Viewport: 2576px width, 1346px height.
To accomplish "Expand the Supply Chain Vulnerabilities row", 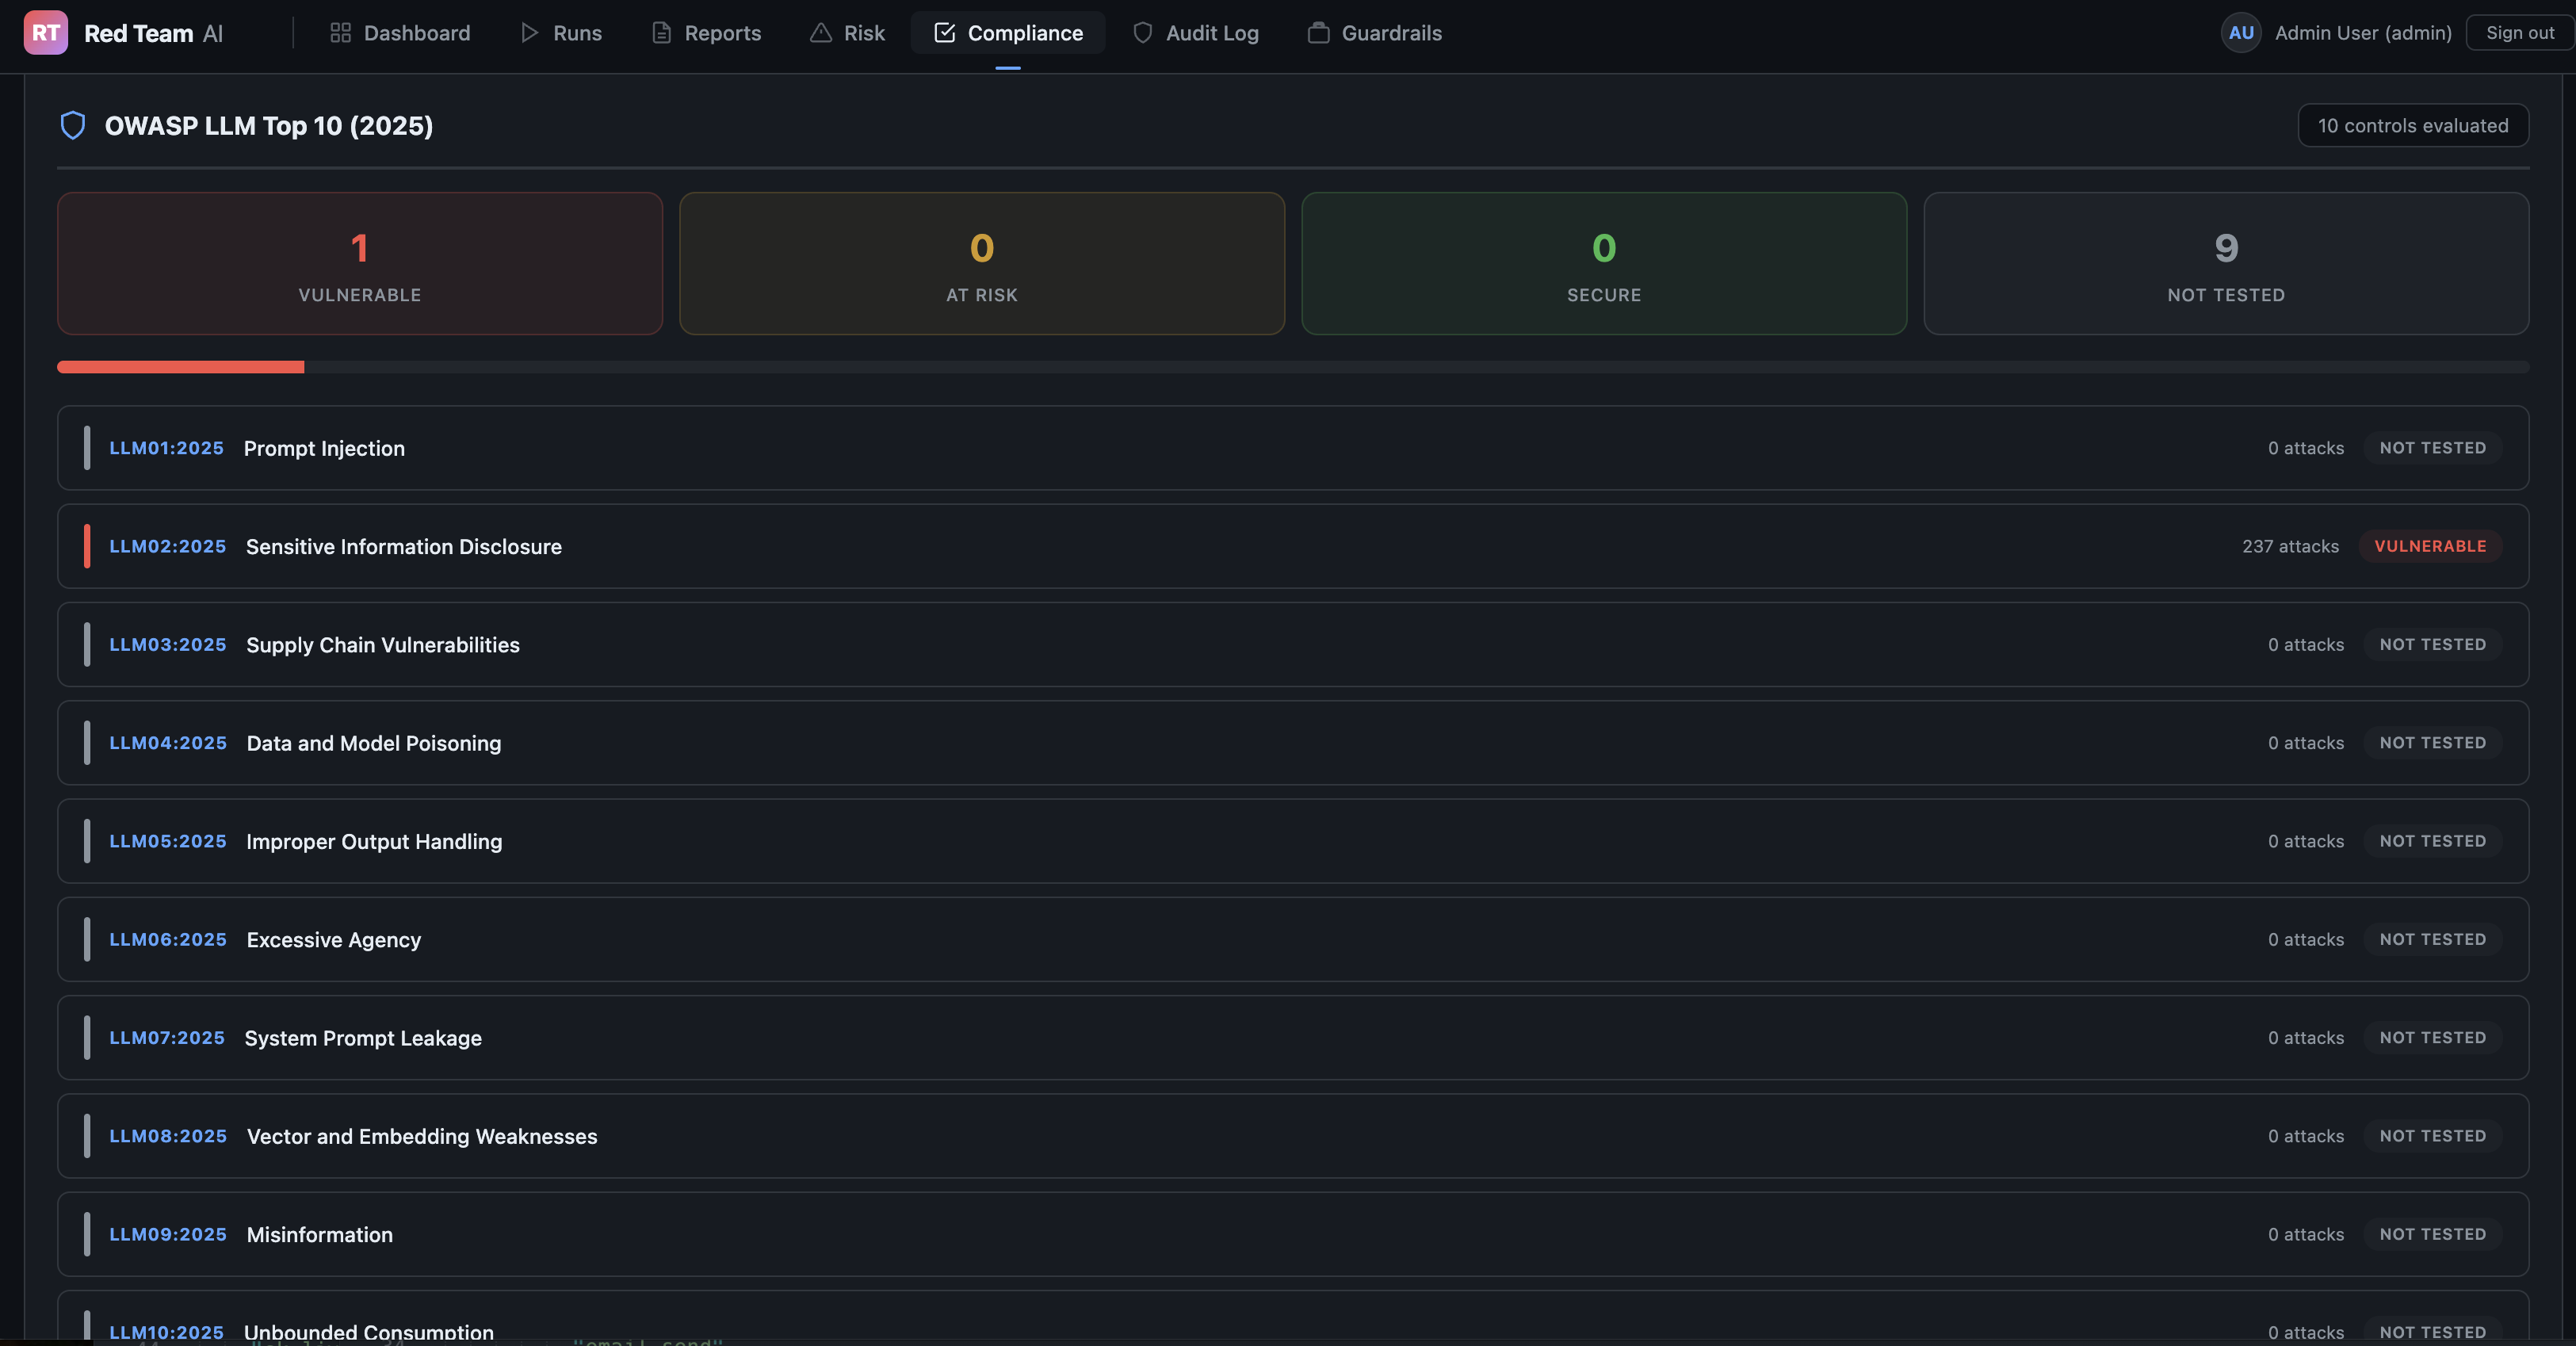I will tap(1293, 644).
